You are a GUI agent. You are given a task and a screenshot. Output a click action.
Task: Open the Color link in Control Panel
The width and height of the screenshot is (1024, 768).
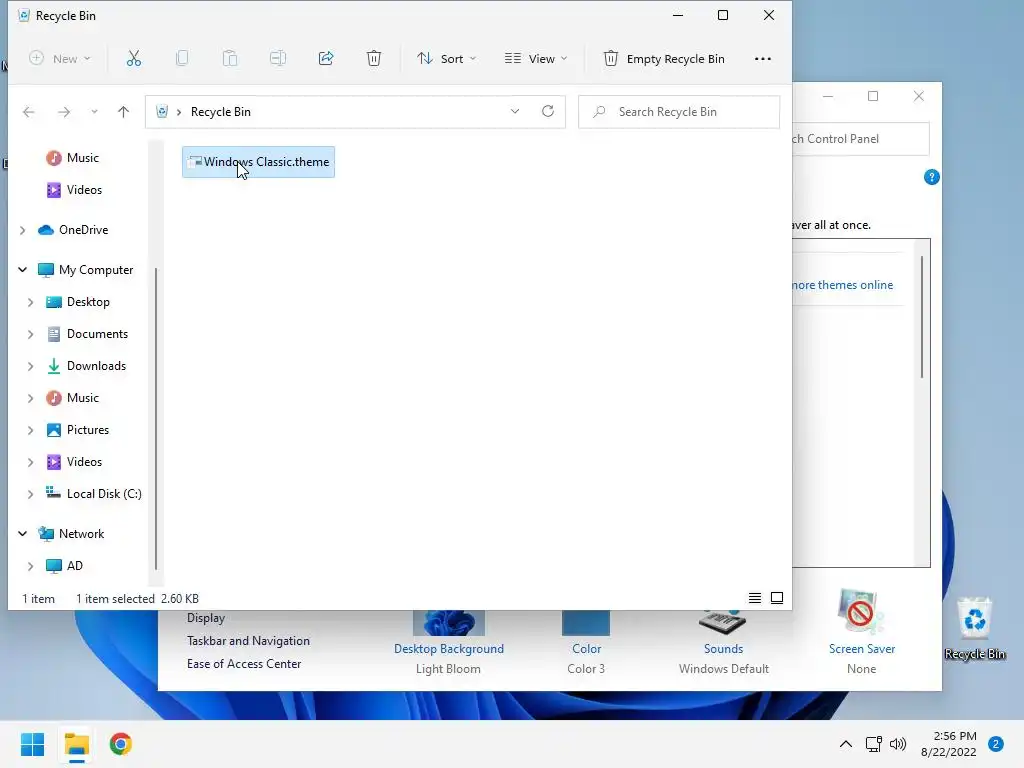586,648
